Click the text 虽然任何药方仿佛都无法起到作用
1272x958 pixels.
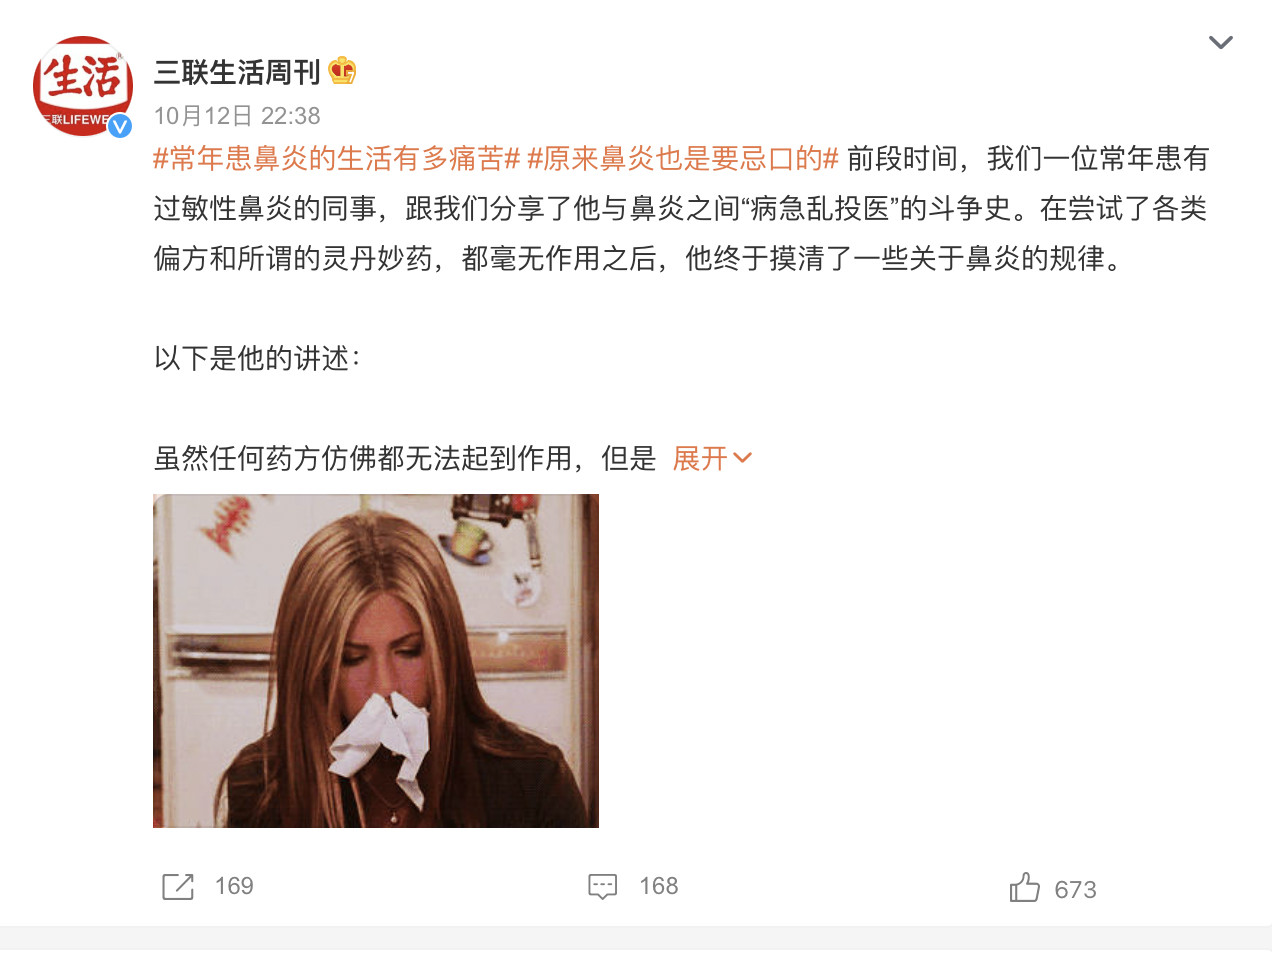pos(363,459)
